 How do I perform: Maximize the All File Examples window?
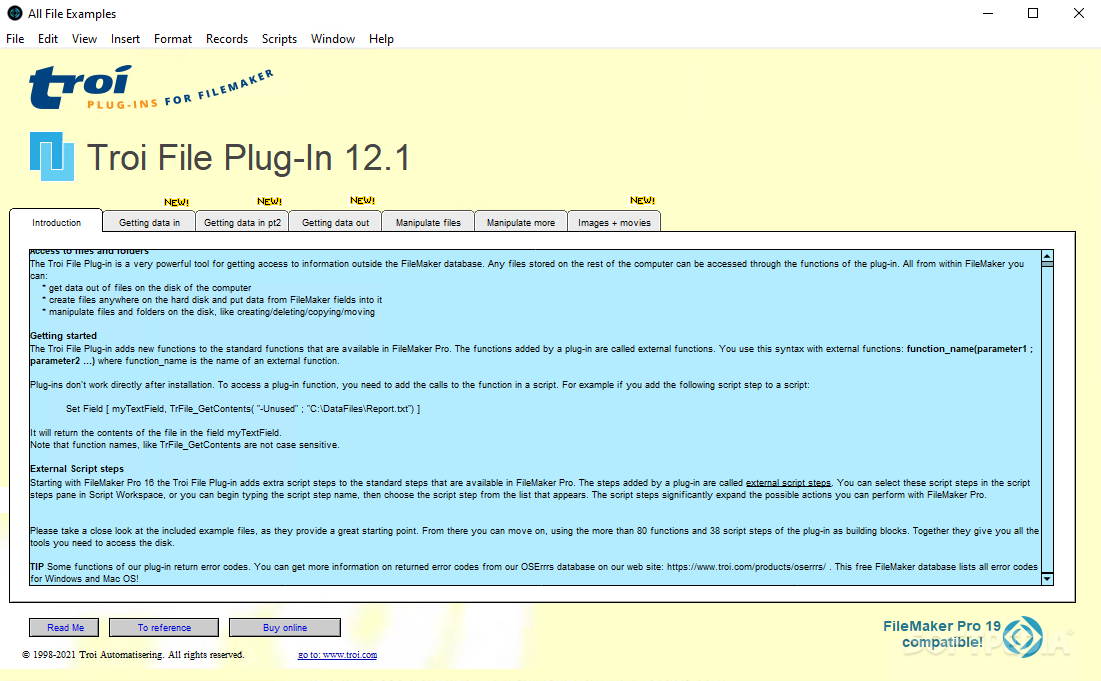(1033, 13)
